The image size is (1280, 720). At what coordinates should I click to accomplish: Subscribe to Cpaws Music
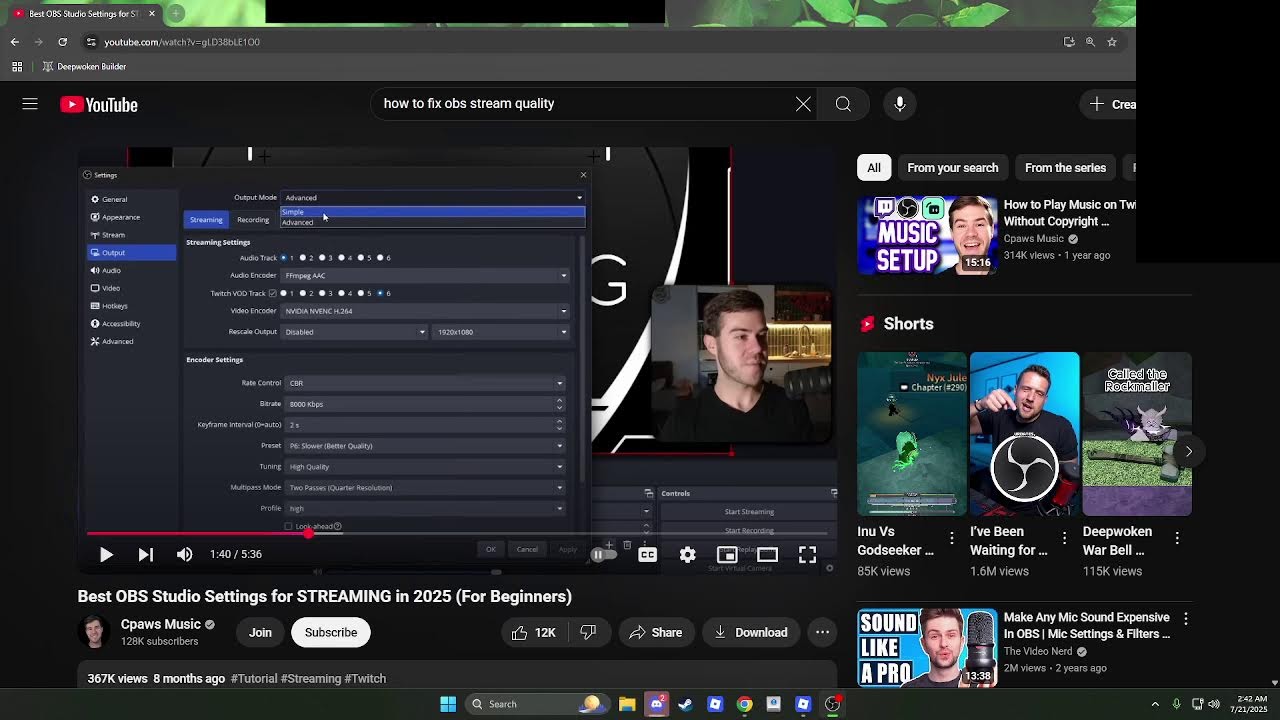click(331, 632)
